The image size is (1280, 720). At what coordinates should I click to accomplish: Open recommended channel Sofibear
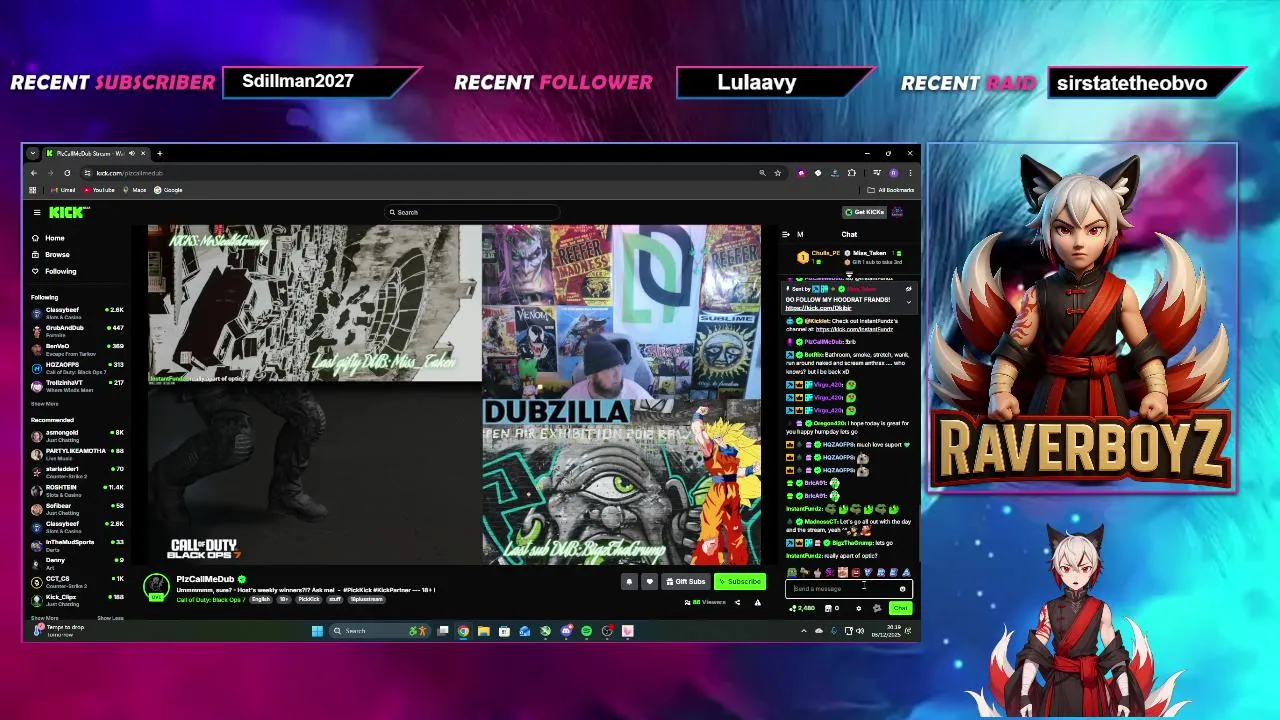coord(78,509)
